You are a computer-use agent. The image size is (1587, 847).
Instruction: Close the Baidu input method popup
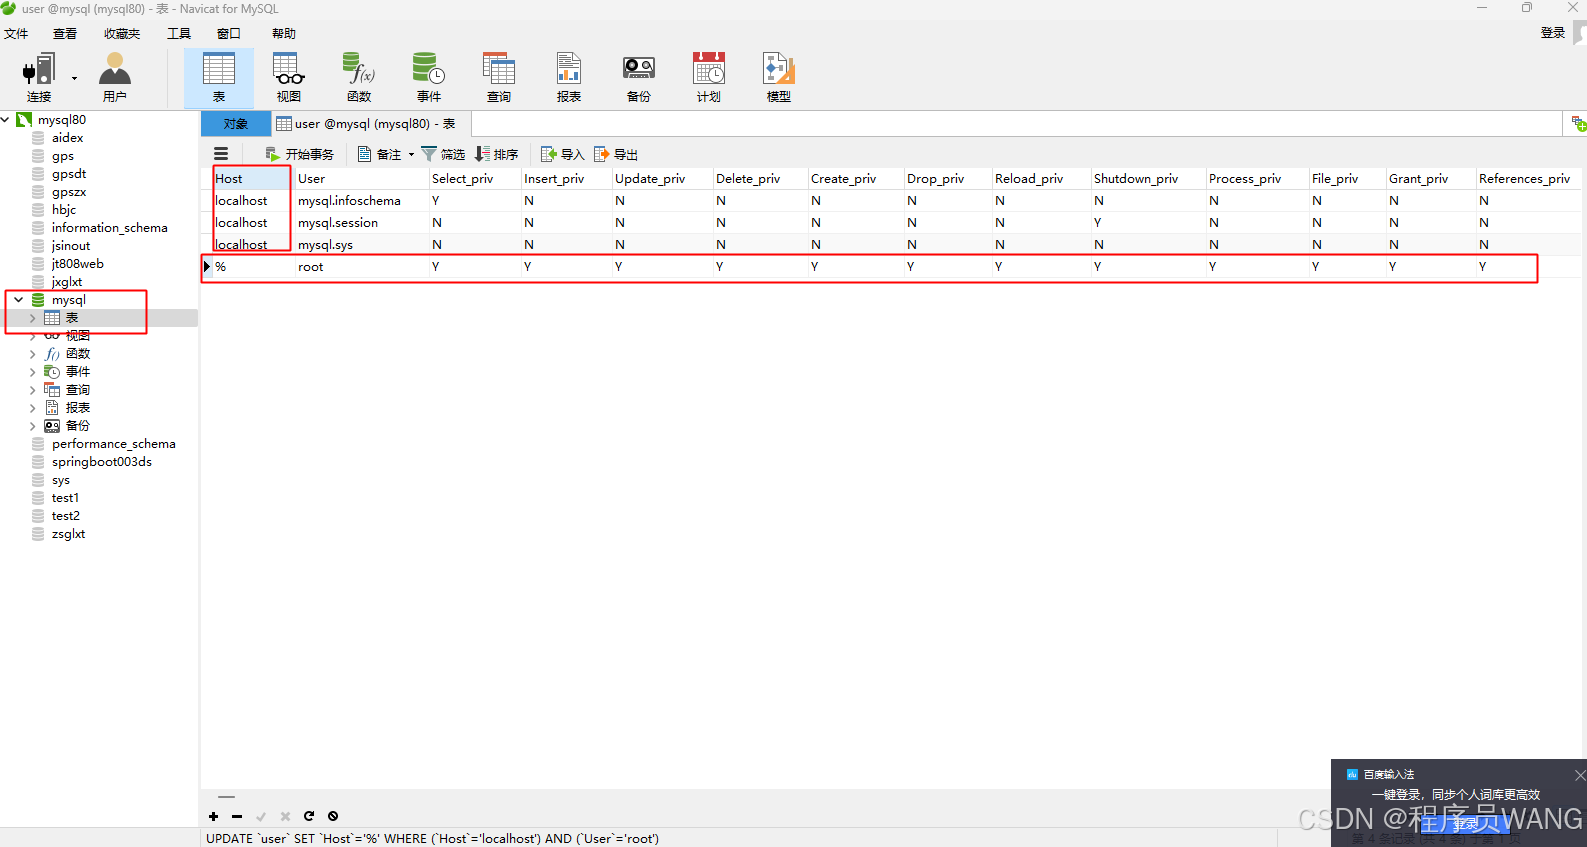pos(1580,775)
